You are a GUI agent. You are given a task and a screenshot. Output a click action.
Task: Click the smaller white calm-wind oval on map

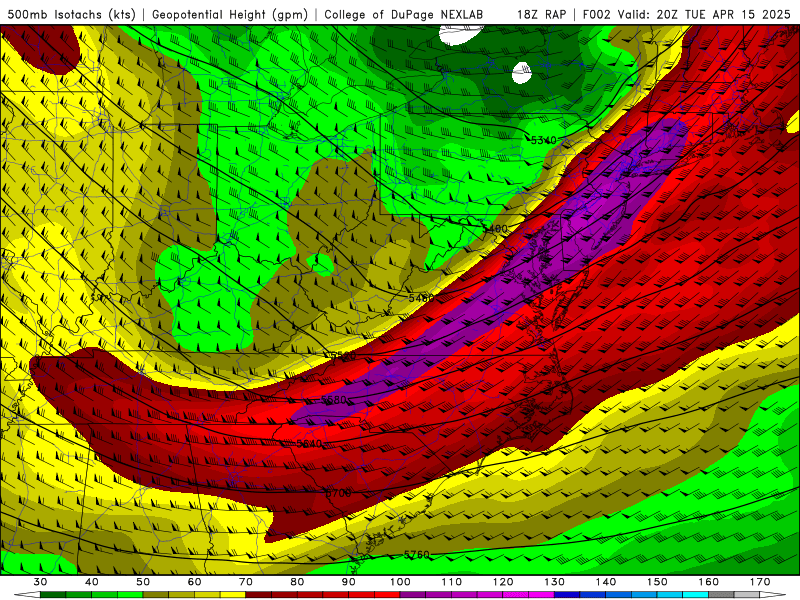(x=521, y=72)
